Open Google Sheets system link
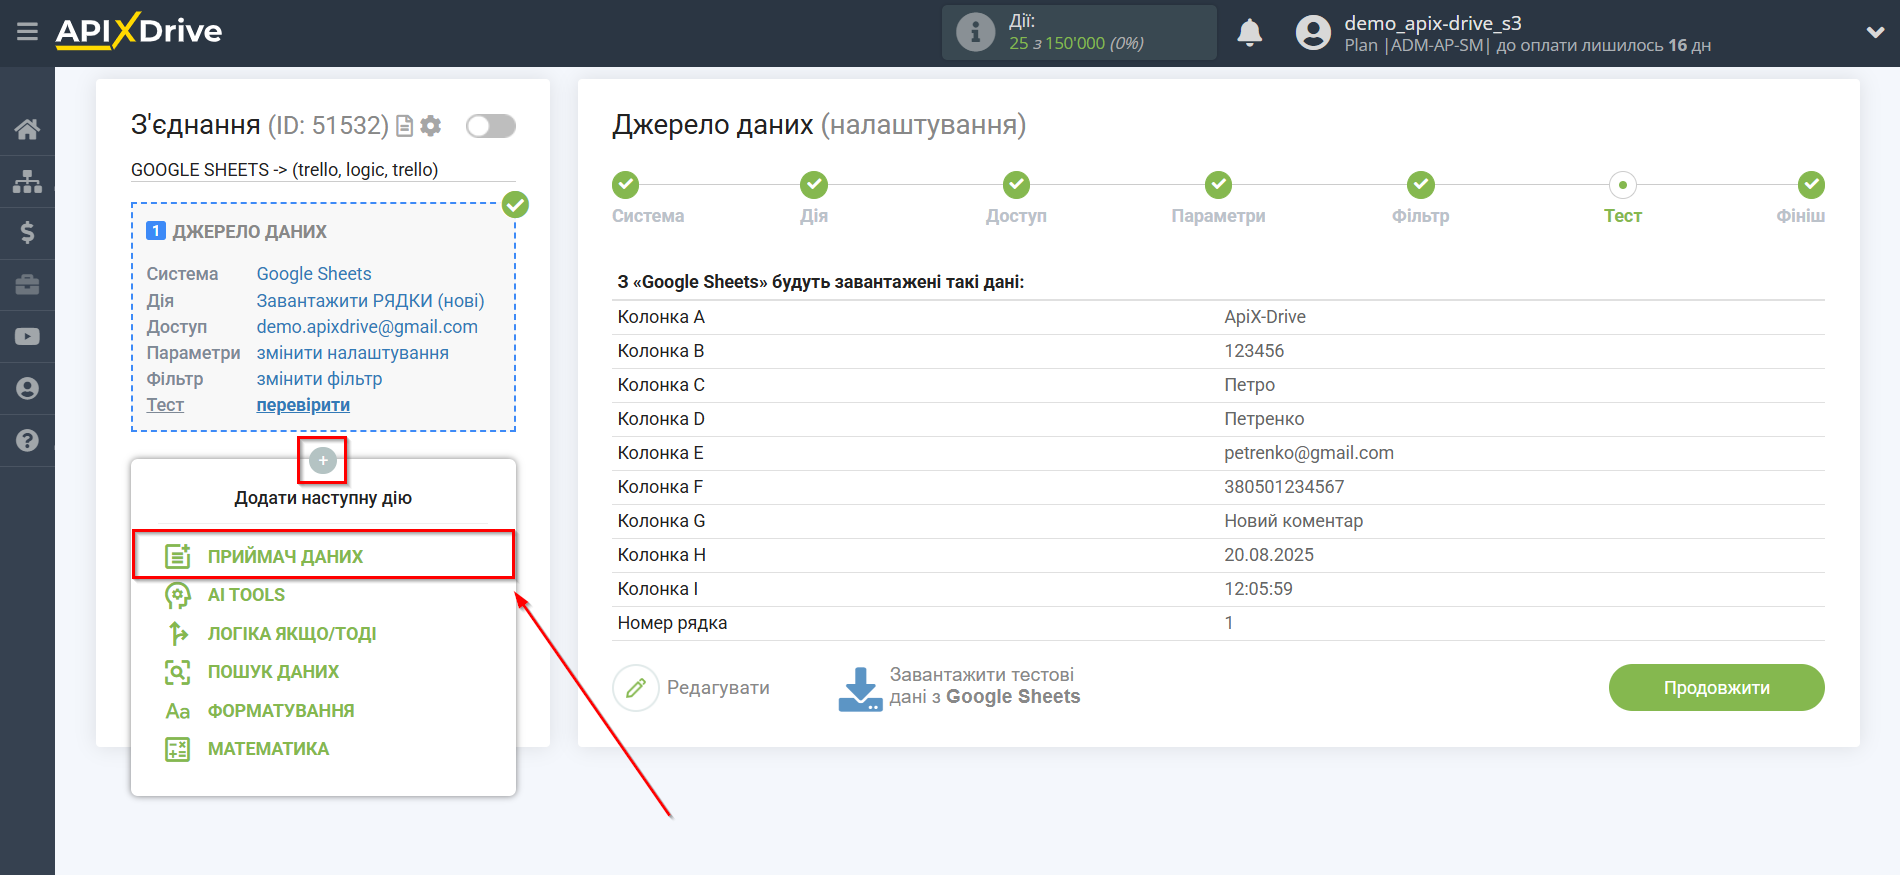 point(314,274)
